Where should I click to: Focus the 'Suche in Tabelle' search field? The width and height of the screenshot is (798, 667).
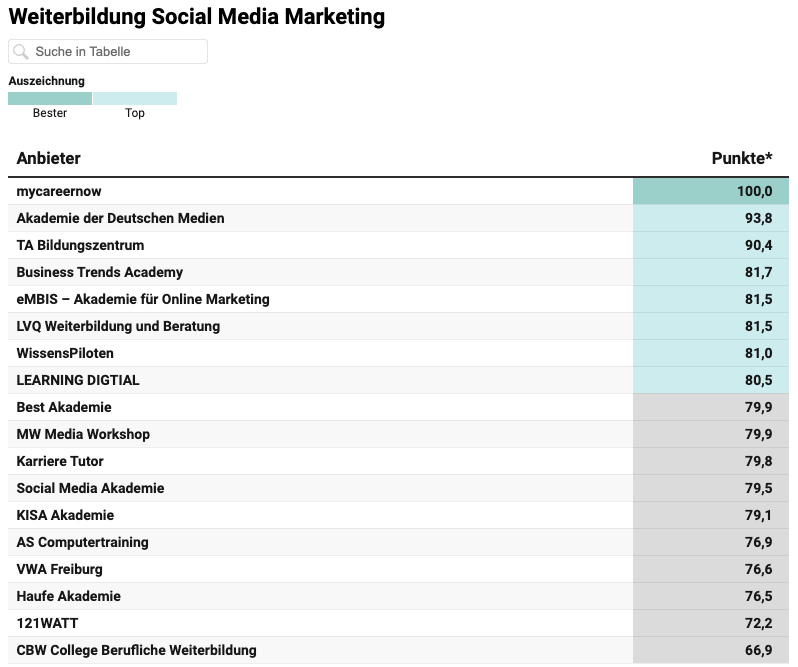pyautogui.click(x=115, y=52)
